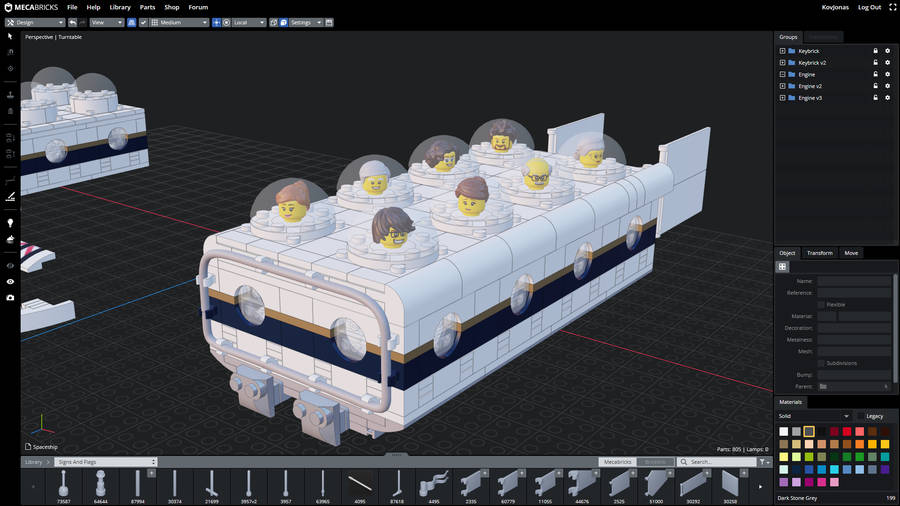Click the fullscreen icon next to Log Out
900x506 pixels.
coord(892,7)
